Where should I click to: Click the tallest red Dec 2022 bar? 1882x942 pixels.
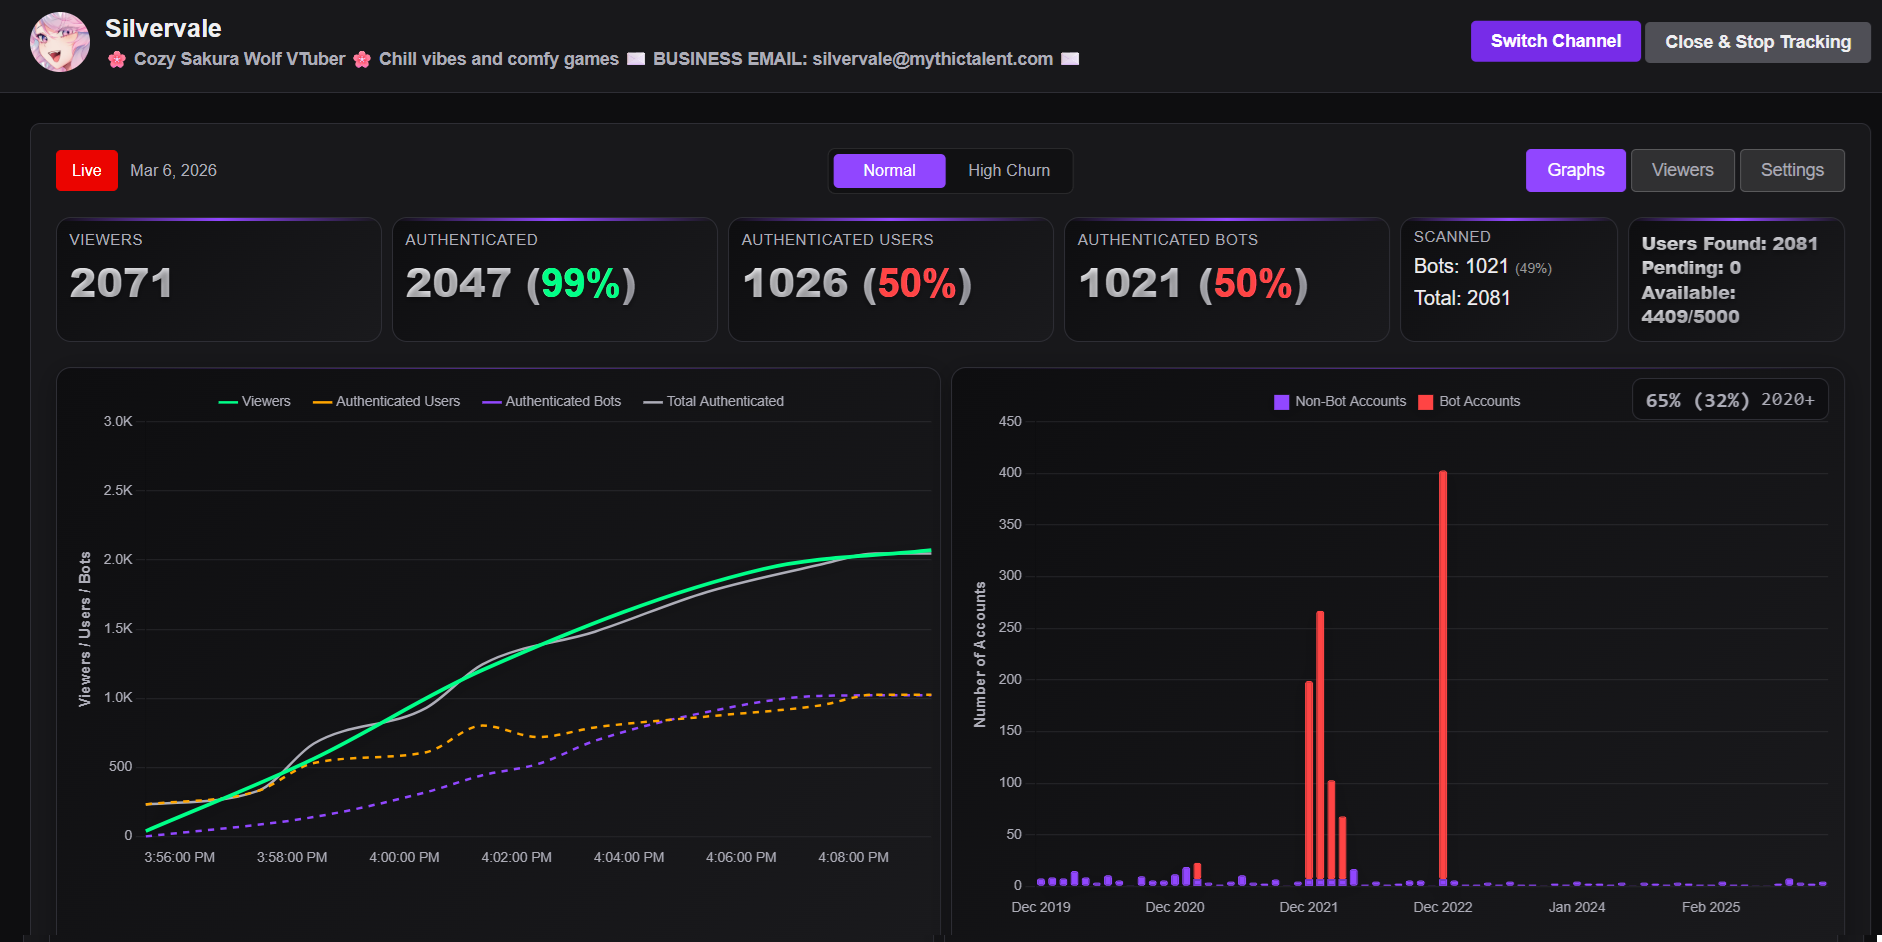pos(1443,676)
